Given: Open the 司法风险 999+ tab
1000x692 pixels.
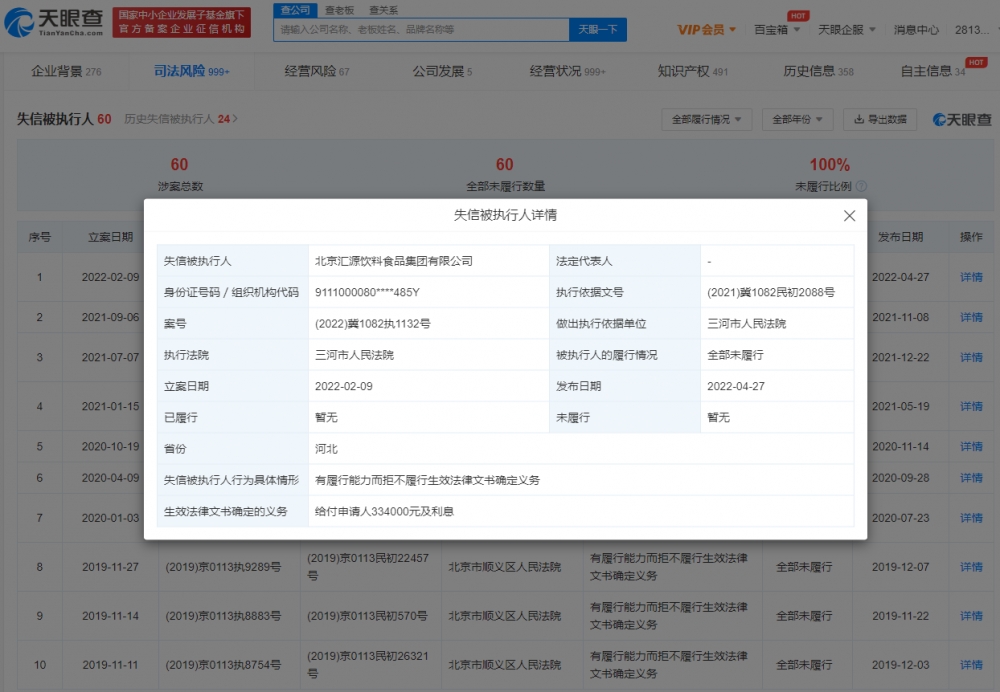Looking at the screenshot, I should [x=191, y=71].
